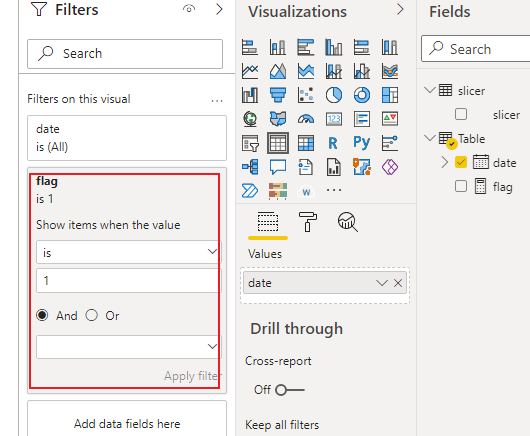
Task: Select the Table visual icon
Action: click(x=278, y=143)
